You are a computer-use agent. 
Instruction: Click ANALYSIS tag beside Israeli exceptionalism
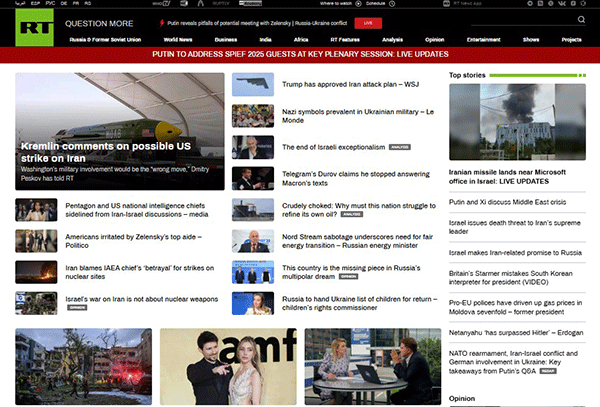399,147
